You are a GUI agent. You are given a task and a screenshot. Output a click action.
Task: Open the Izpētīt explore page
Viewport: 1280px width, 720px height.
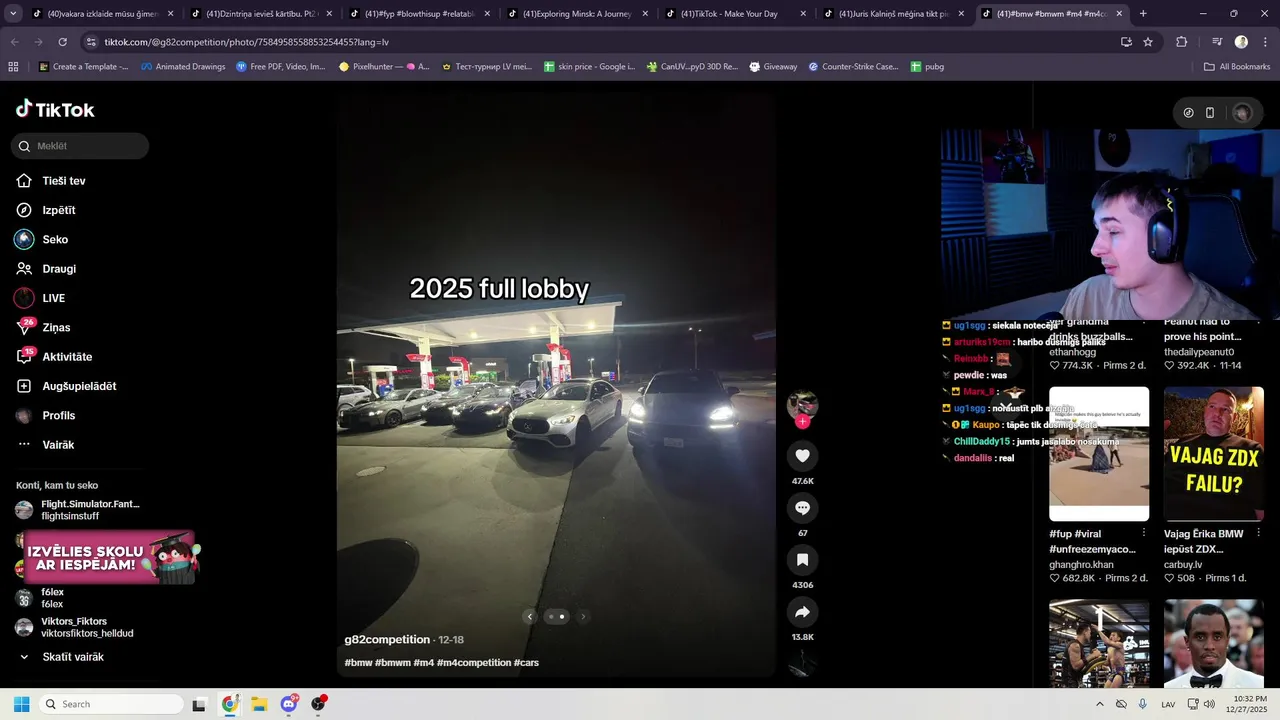[x=59, y=210]
